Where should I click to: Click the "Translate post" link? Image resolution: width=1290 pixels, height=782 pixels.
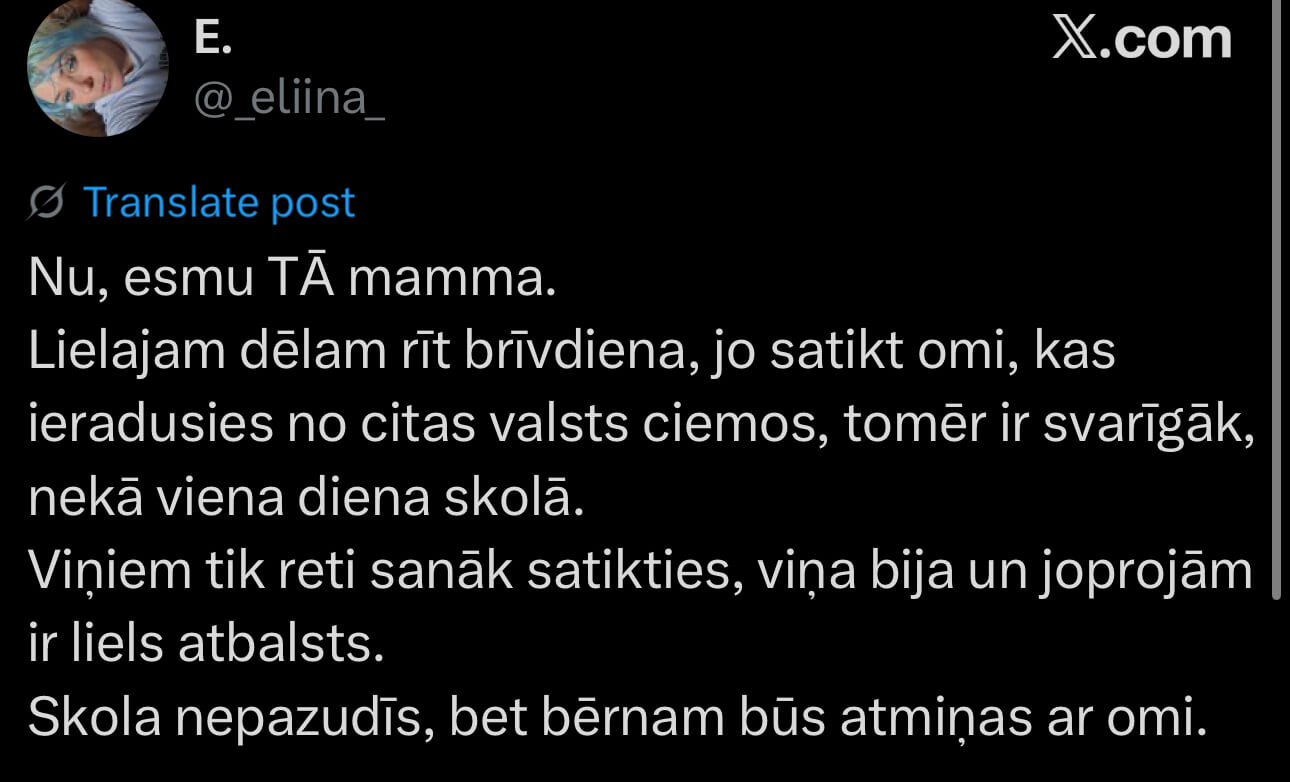click(218, 203)
